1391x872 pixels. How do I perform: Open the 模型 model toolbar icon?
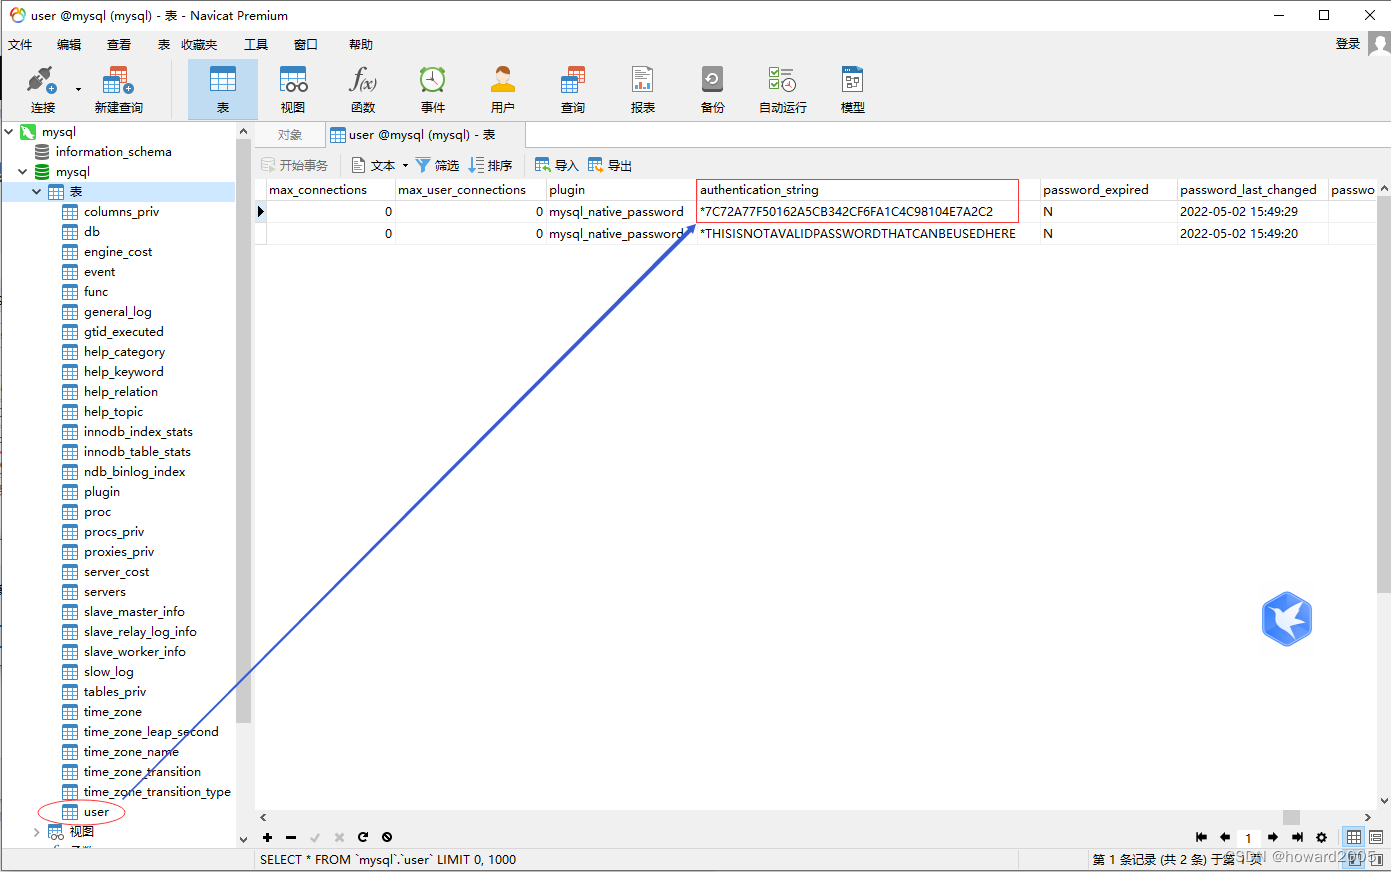click(853, 90)
